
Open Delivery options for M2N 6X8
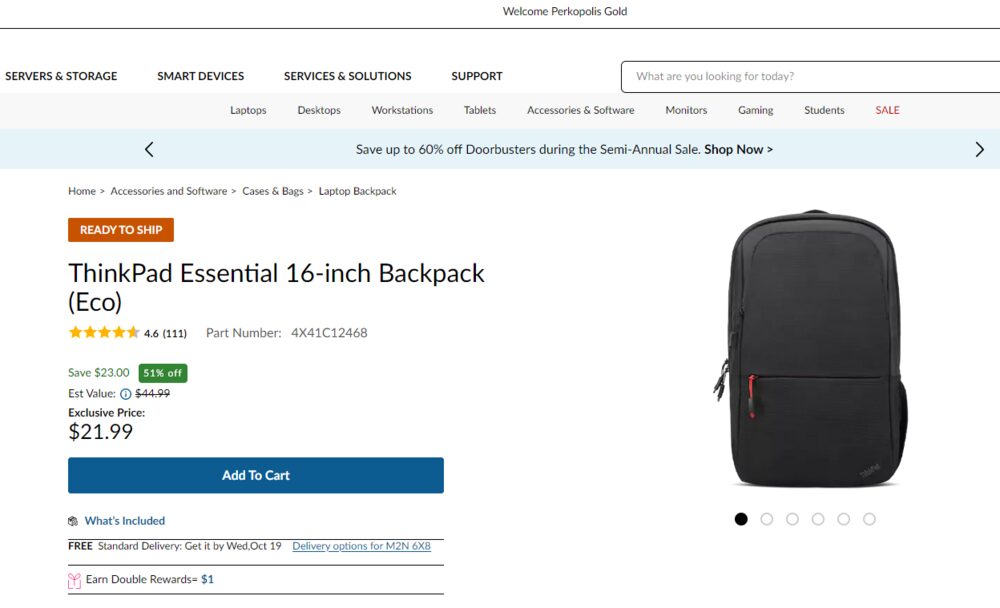362,546
